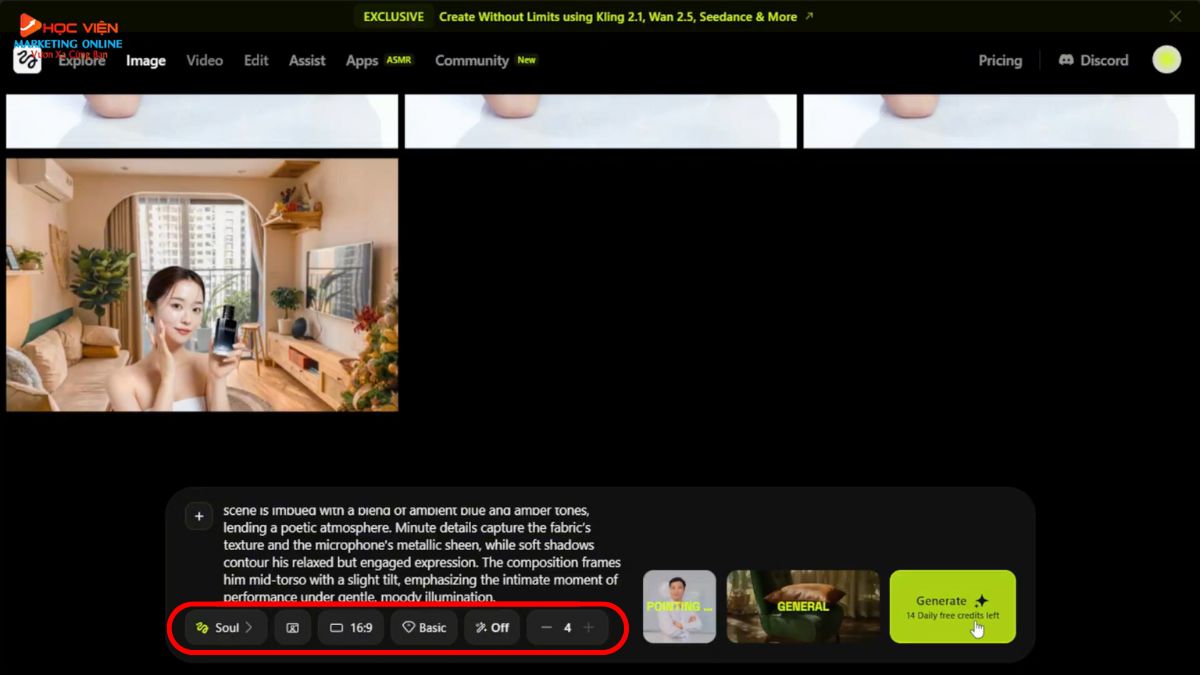The height and width of the screenshot is (675, 1200).
Task: Select the POINTING preset thumbnail
Action: tap(679, 606)
